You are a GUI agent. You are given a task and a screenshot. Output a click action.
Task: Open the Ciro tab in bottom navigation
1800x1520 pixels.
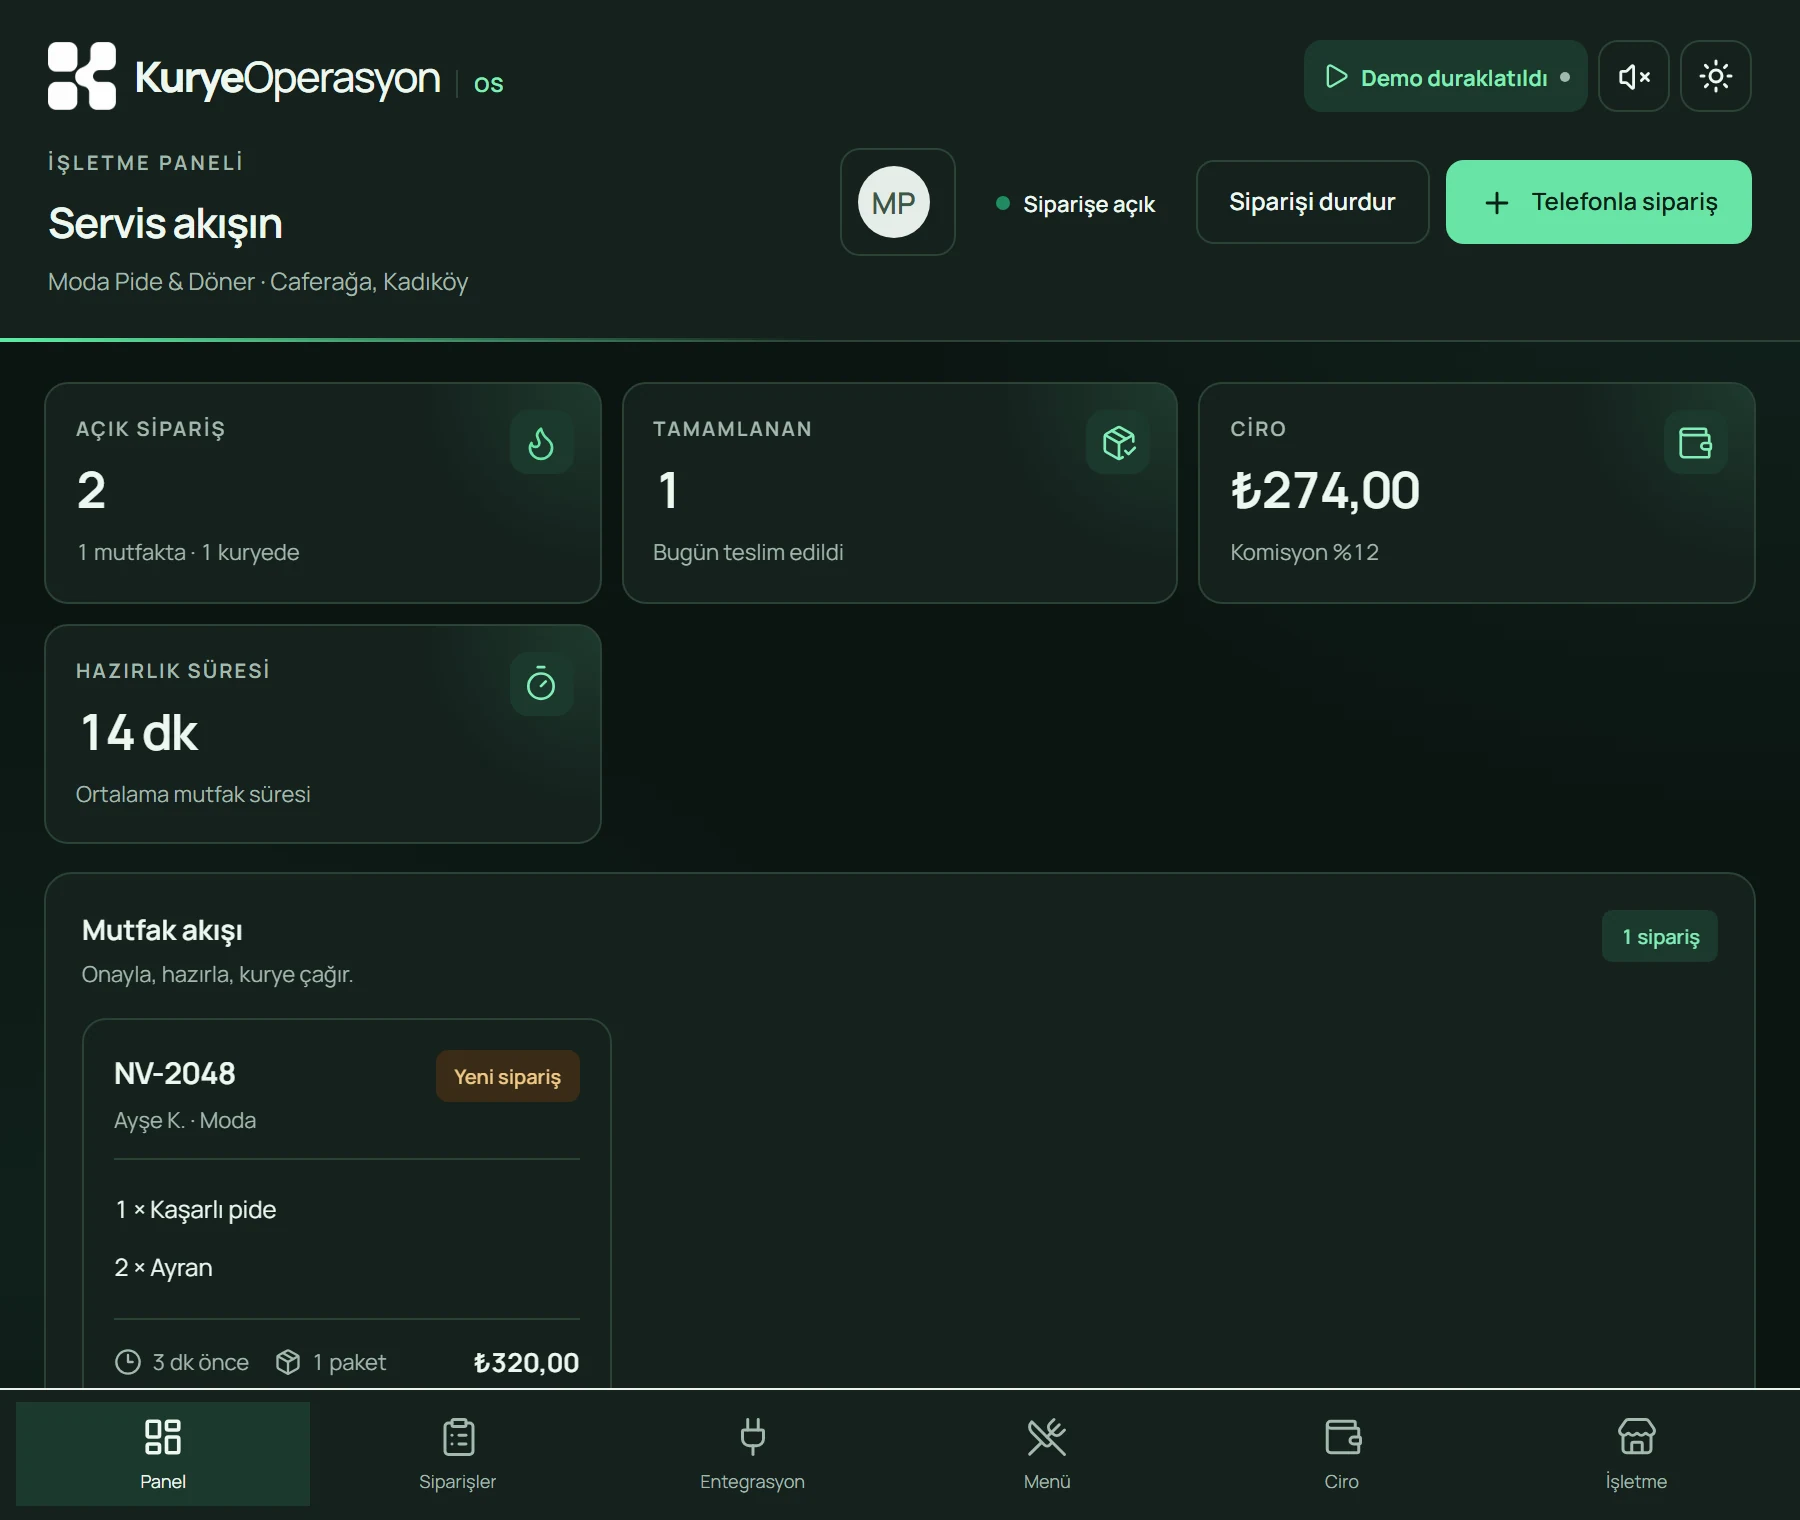1342,1454
